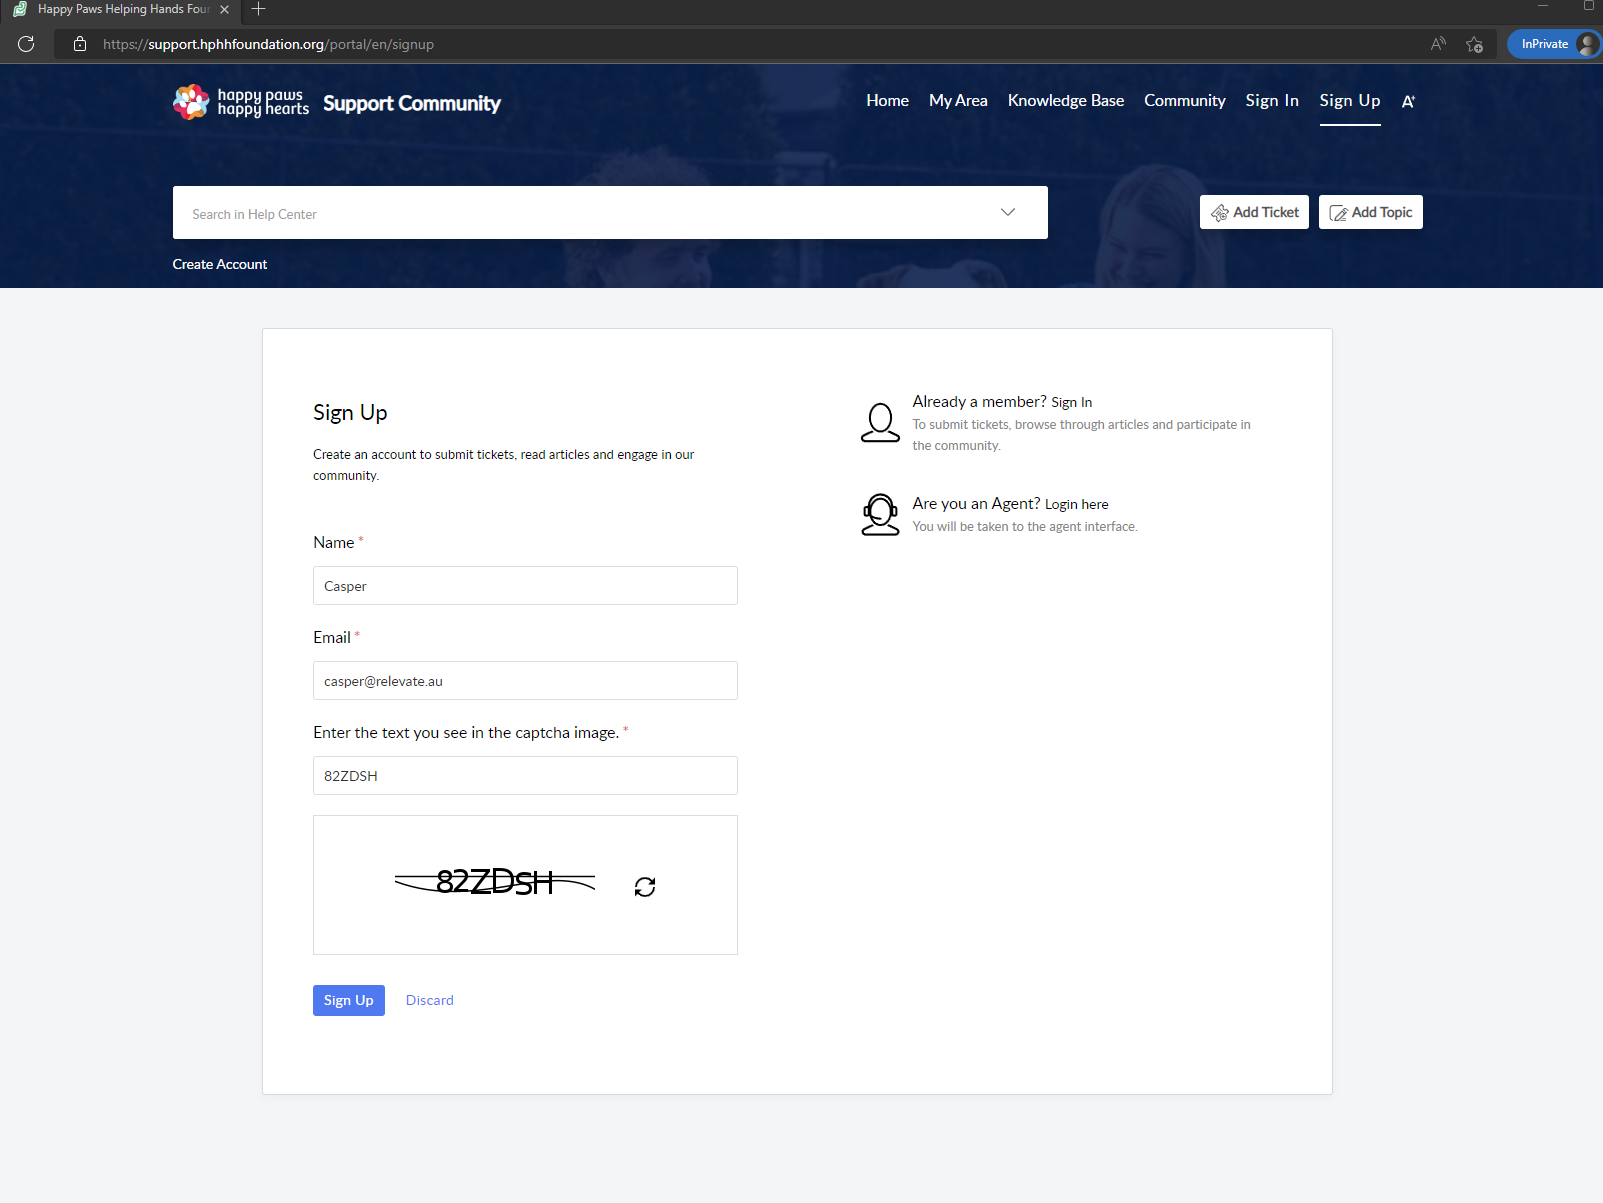This screenshot has width=1603, height=1203.
Task: Discard the sign up form
Action: click(x=429, y=1000)
